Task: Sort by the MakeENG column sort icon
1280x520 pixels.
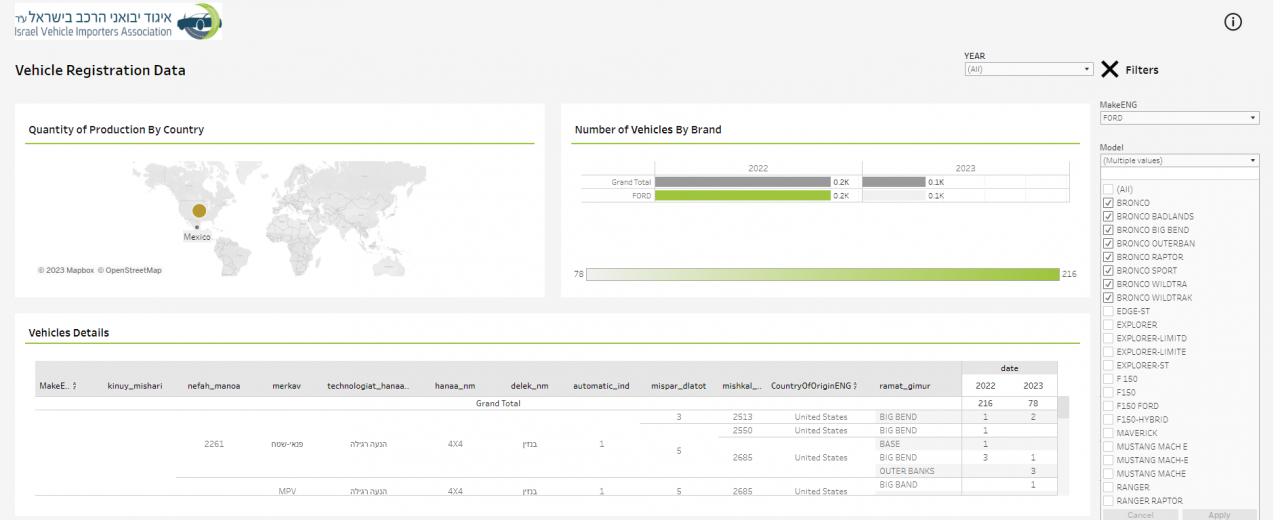Action: point(75,386)
